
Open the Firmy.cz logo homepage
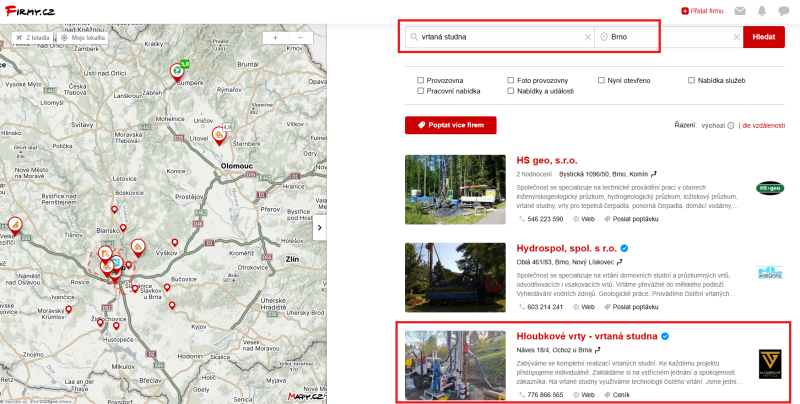point(30,11)
